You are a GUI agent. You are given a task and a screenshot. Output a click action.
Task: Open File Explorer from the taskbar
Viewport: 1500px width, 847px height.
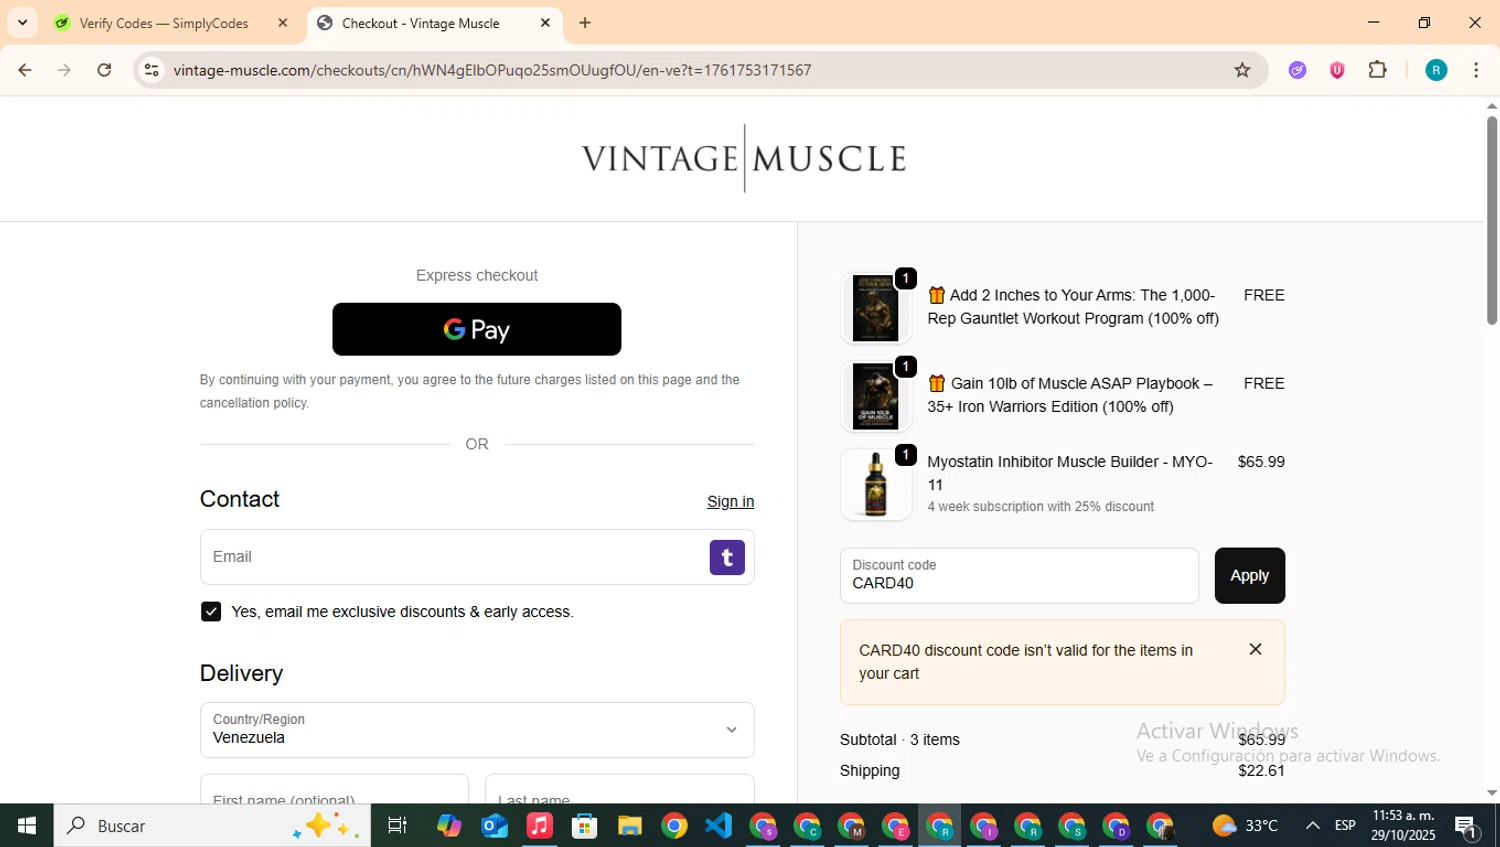tap(629, 825)
